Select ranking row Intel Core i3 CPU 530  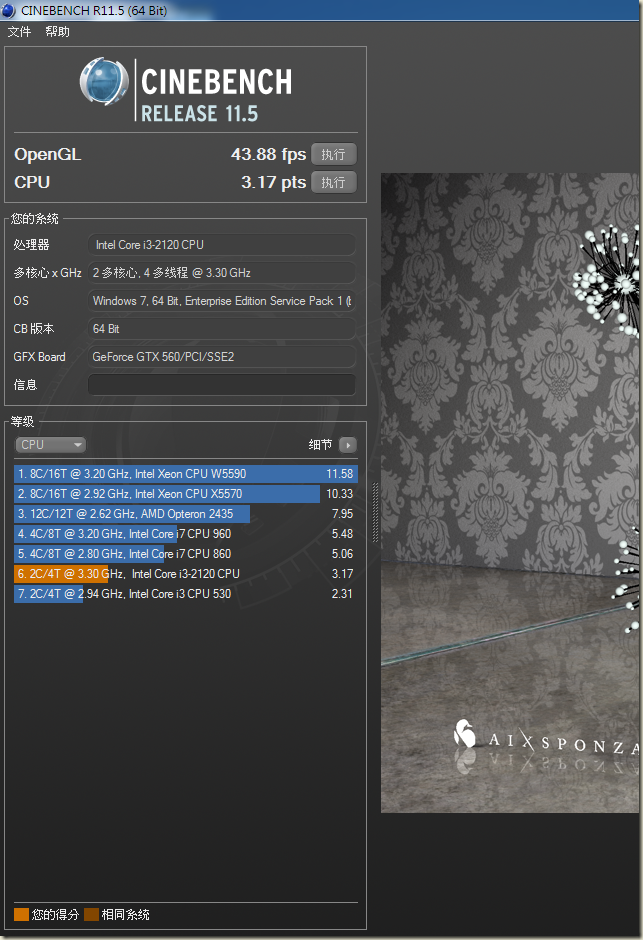coord(186,593)
